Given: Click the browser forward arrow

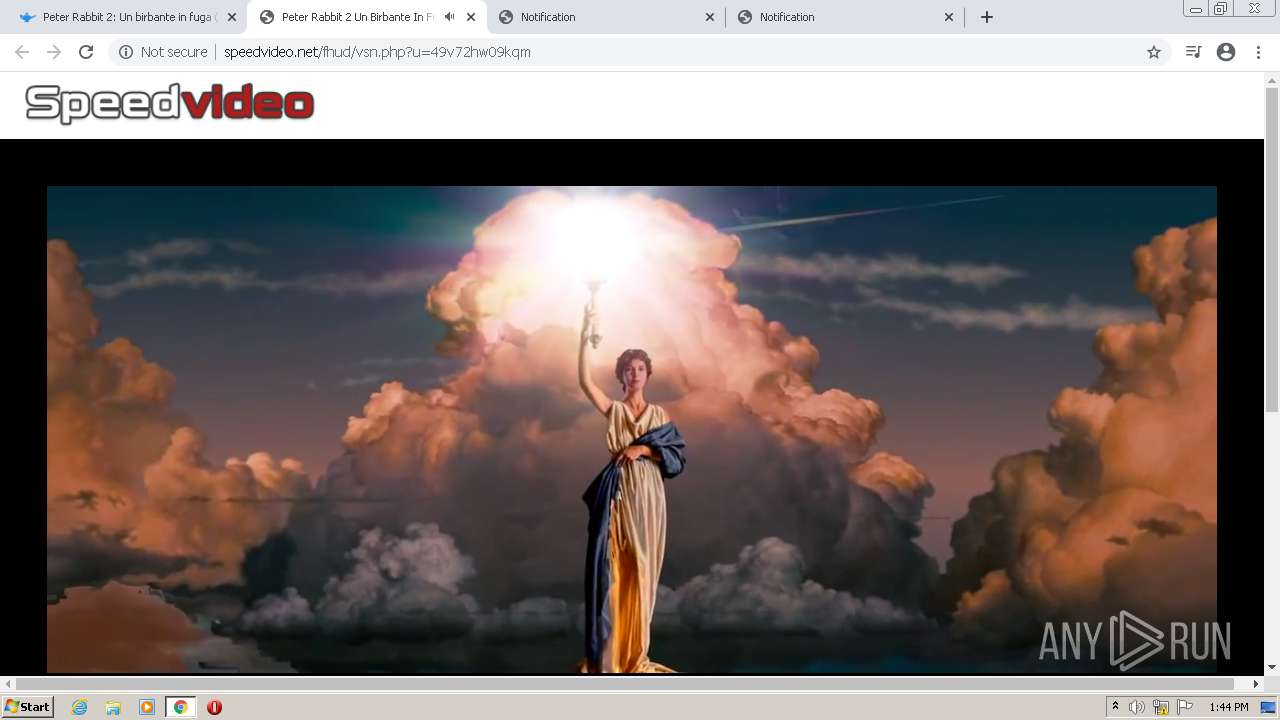Looking at the screenshot, I should point(54,52).
